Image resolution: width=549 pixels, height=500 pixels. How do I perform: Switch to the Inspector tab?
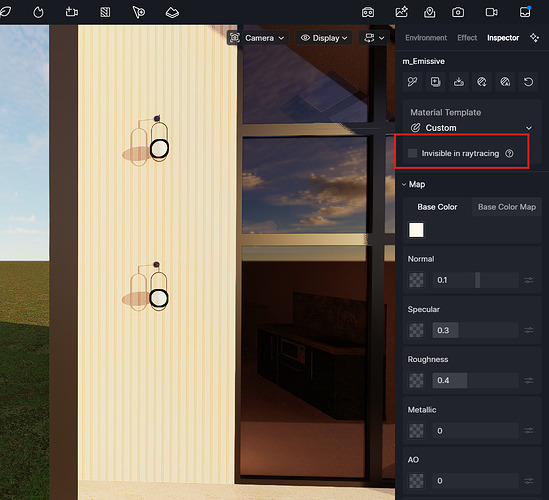503,38
